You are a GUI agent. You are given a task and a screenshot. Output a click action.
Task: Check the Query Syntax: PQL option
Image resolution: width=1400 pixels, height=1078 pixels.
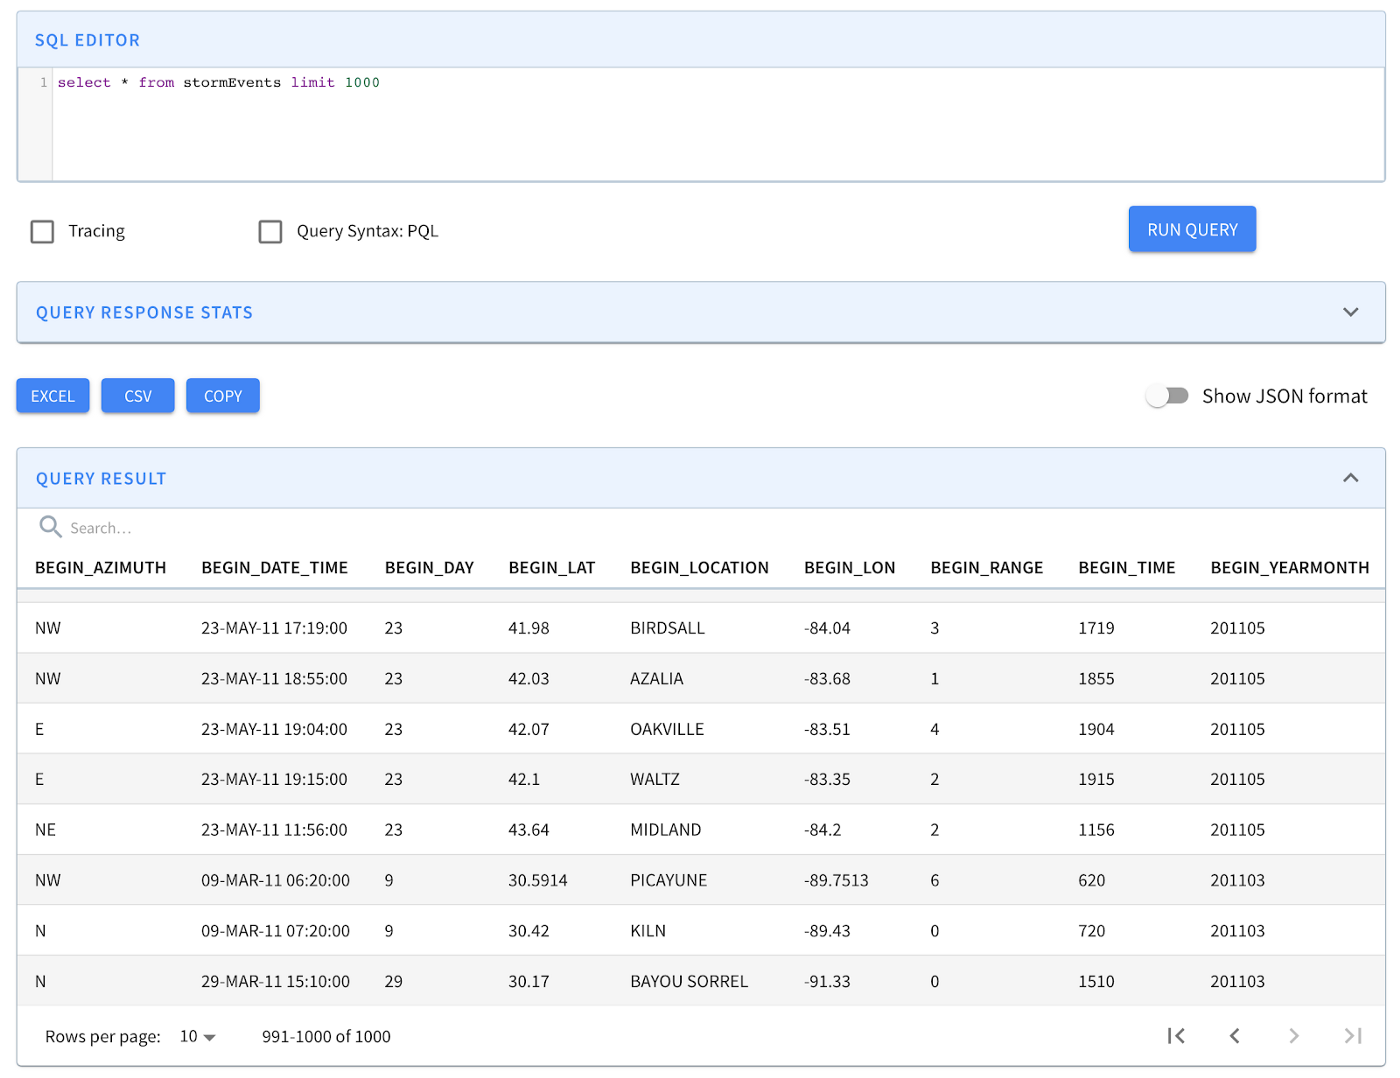tap(270, 231)
